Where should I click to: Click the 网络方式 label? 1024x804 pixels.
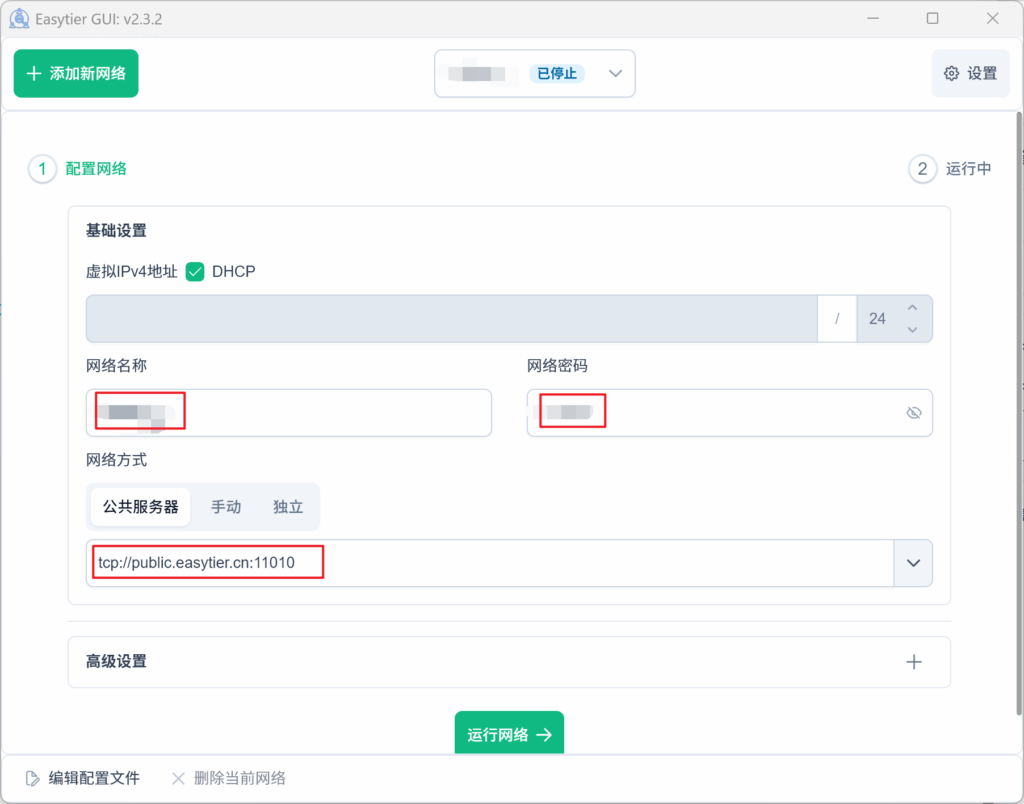pyautogui.click(x=116, y=460)
